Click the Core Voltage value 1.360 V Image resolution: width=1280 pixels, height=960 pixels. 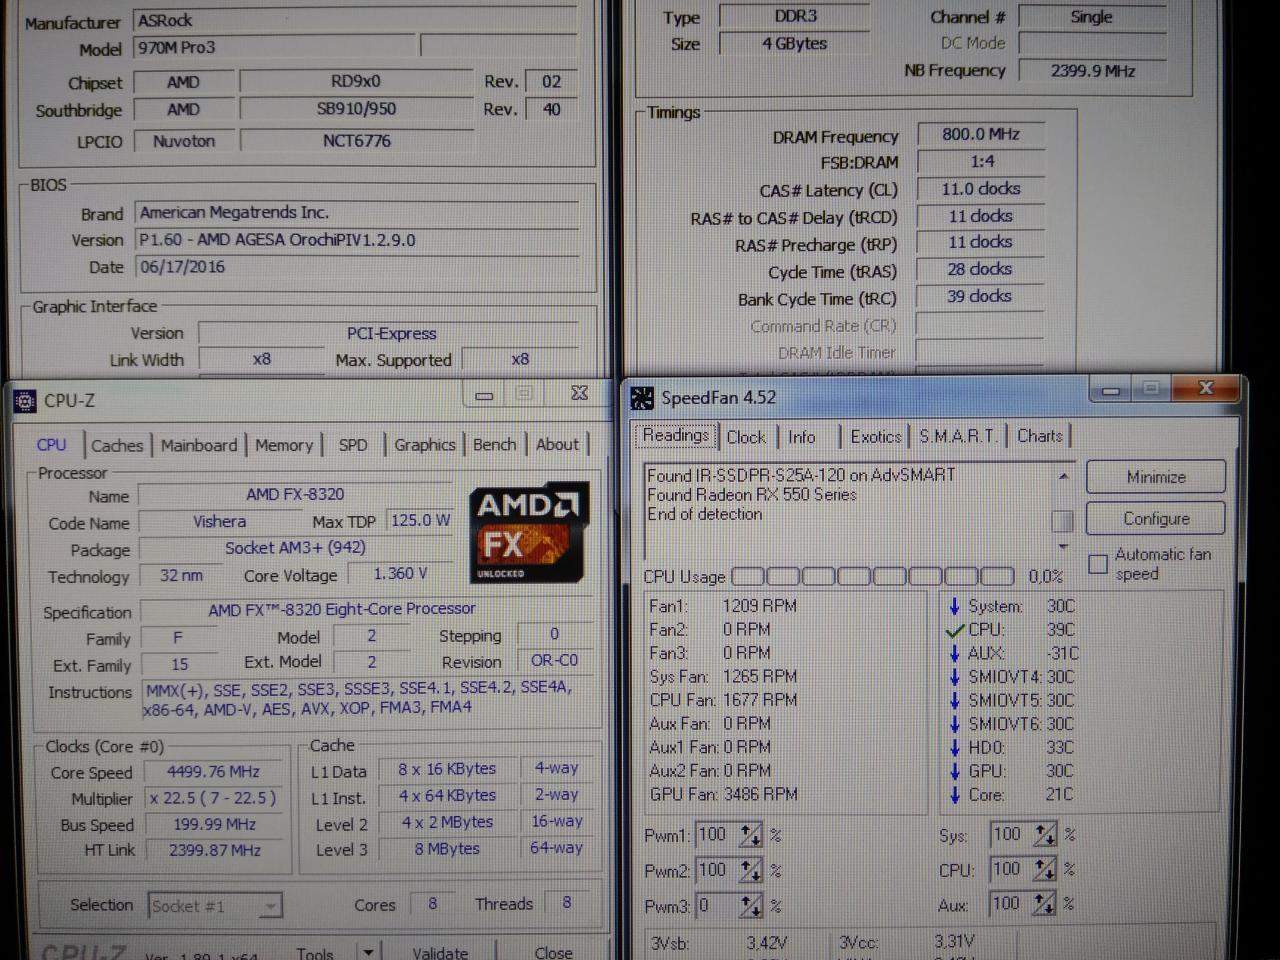click(x=400, y=574)
